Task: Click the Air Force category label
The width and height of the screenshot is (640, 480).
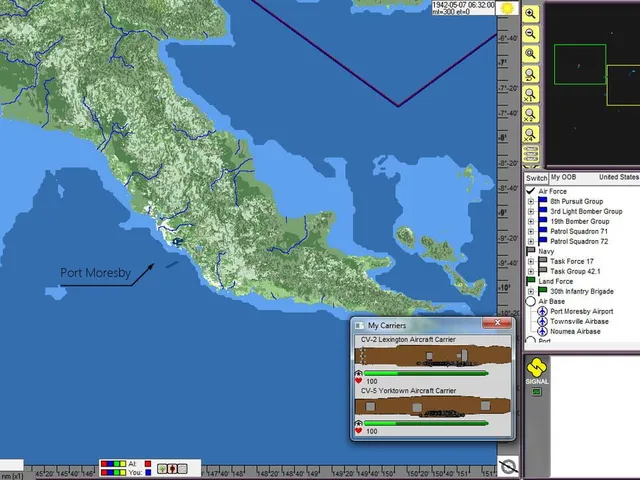Action: pos(552,191)
